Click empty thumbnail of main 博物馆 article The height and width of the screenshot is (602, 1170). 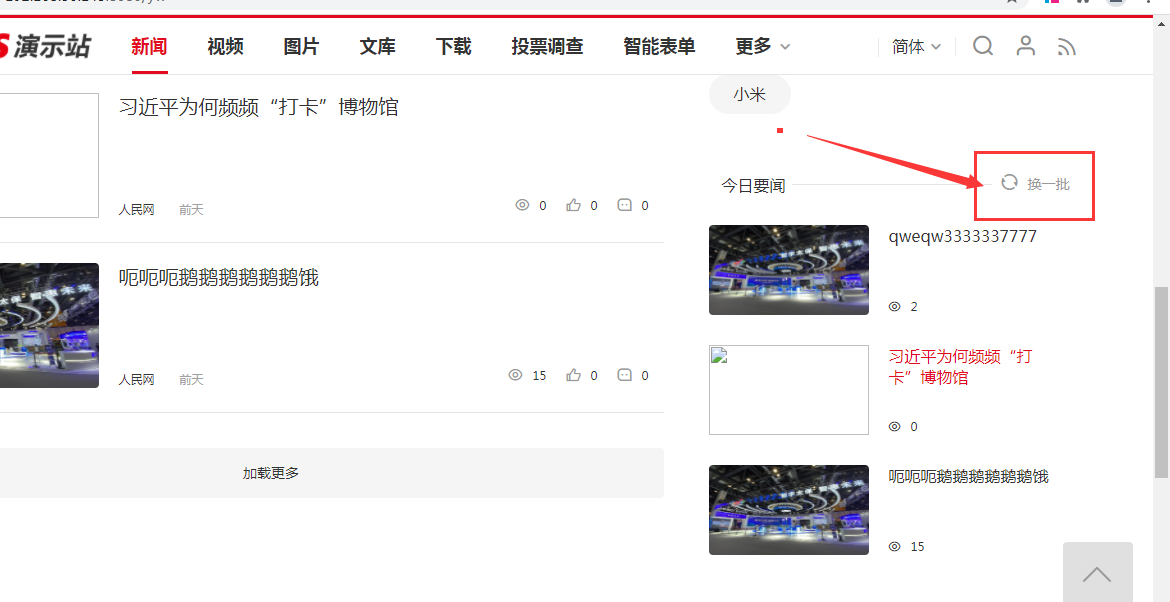click(49, 155)
